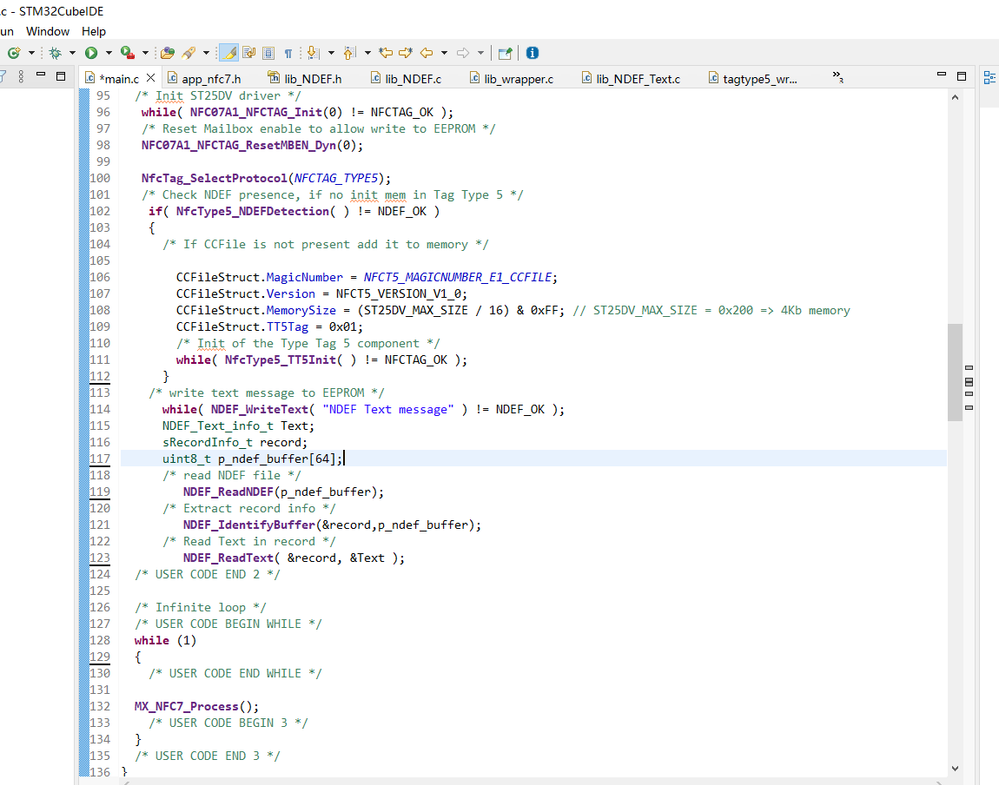Run the program with the green play icon
This screenshot has width=999, height=785.
coord(91,53)
